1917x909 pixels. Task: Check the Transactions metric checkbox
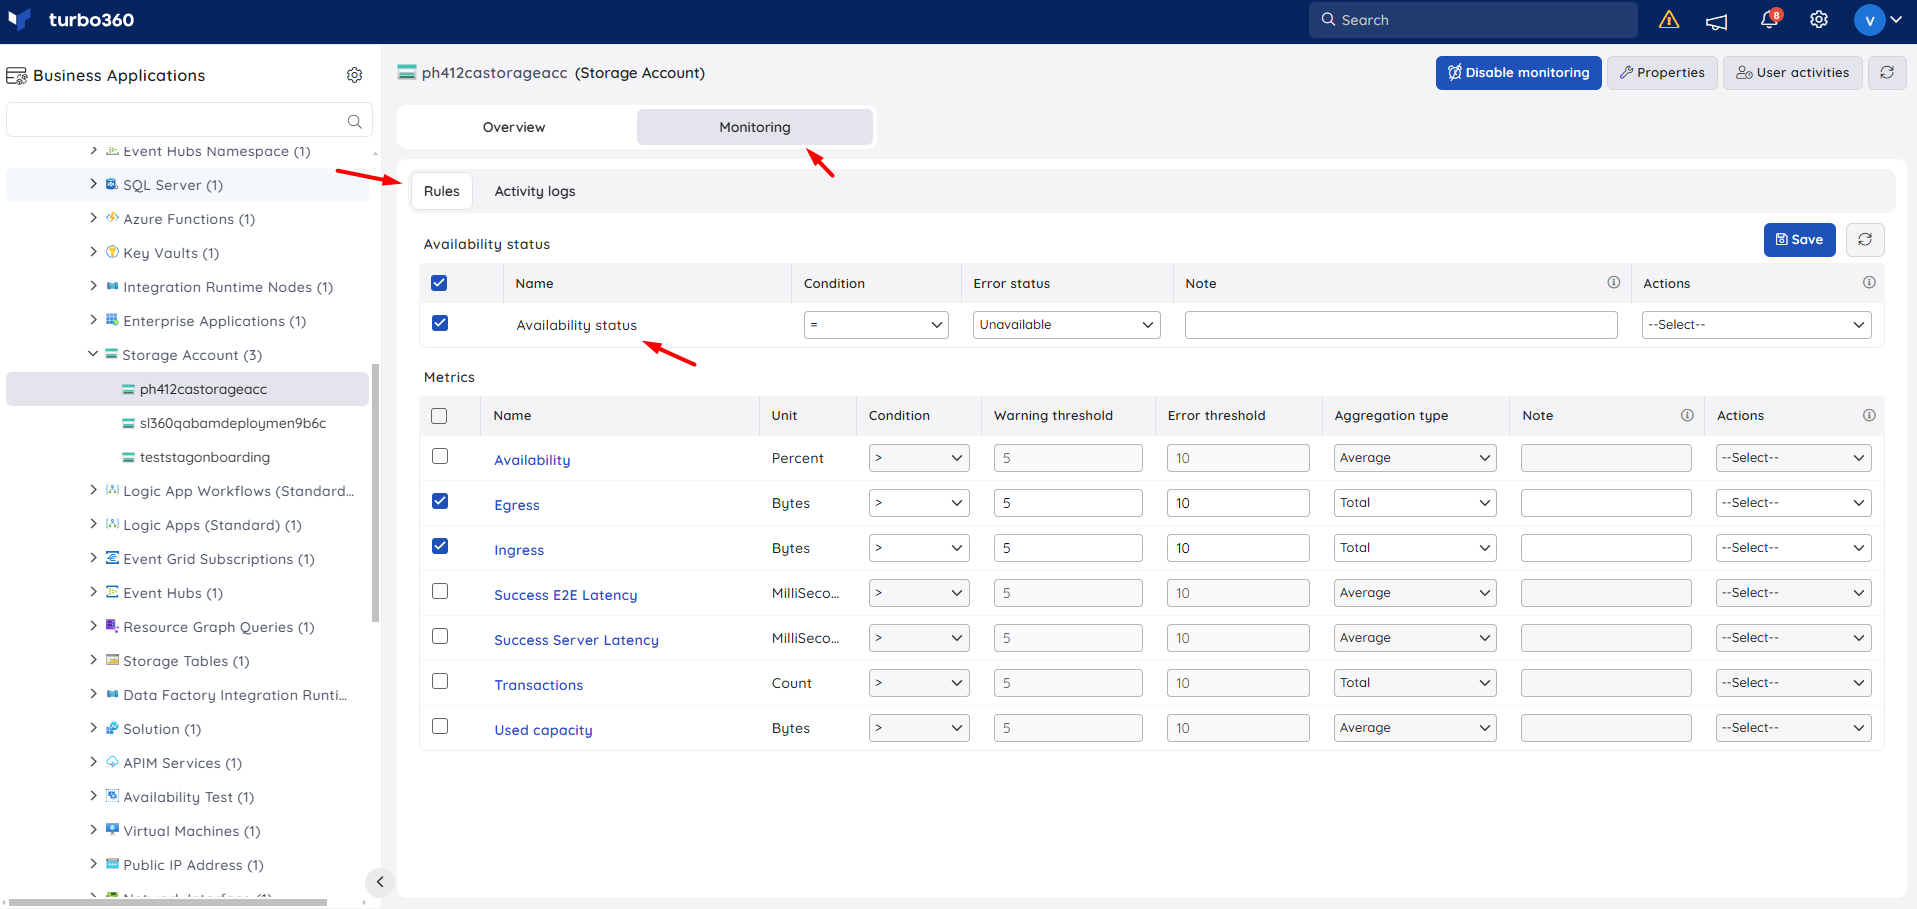[x=440, y=681]
